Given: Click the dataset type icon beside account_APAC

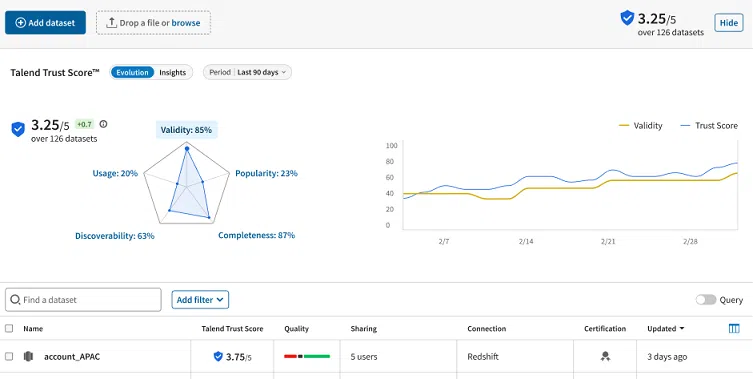Looking at the screenshot, I should pos(28,356).
